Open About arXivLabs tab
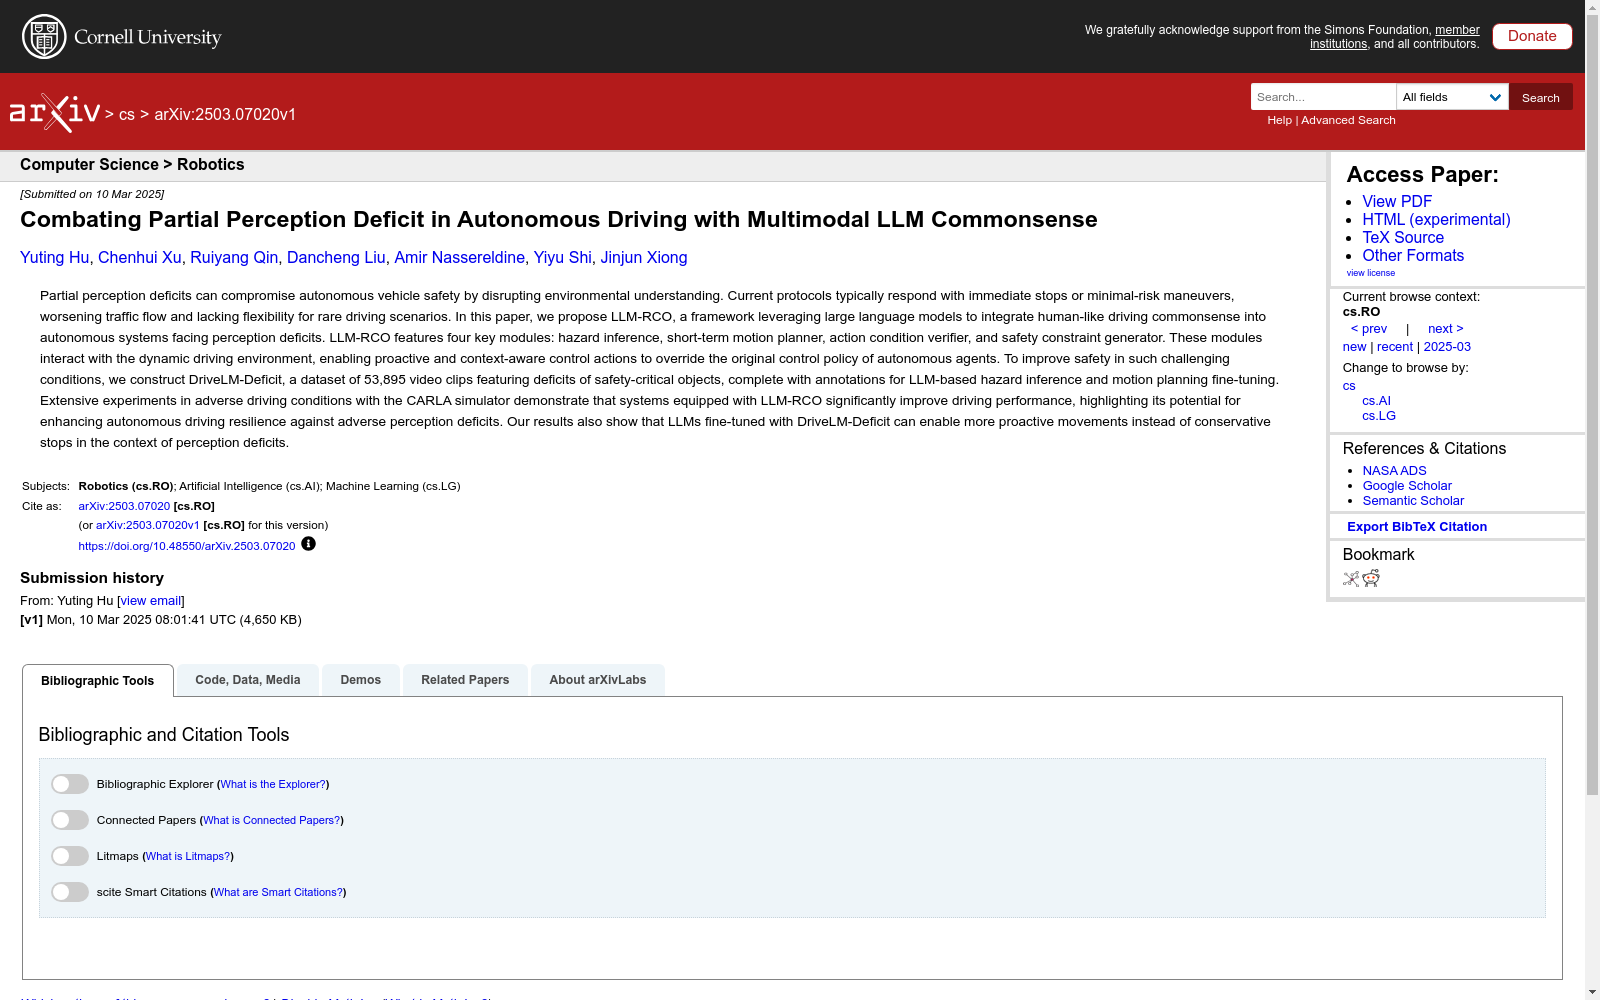Screen dimensions: 1600x1000 tap(598, 680)
